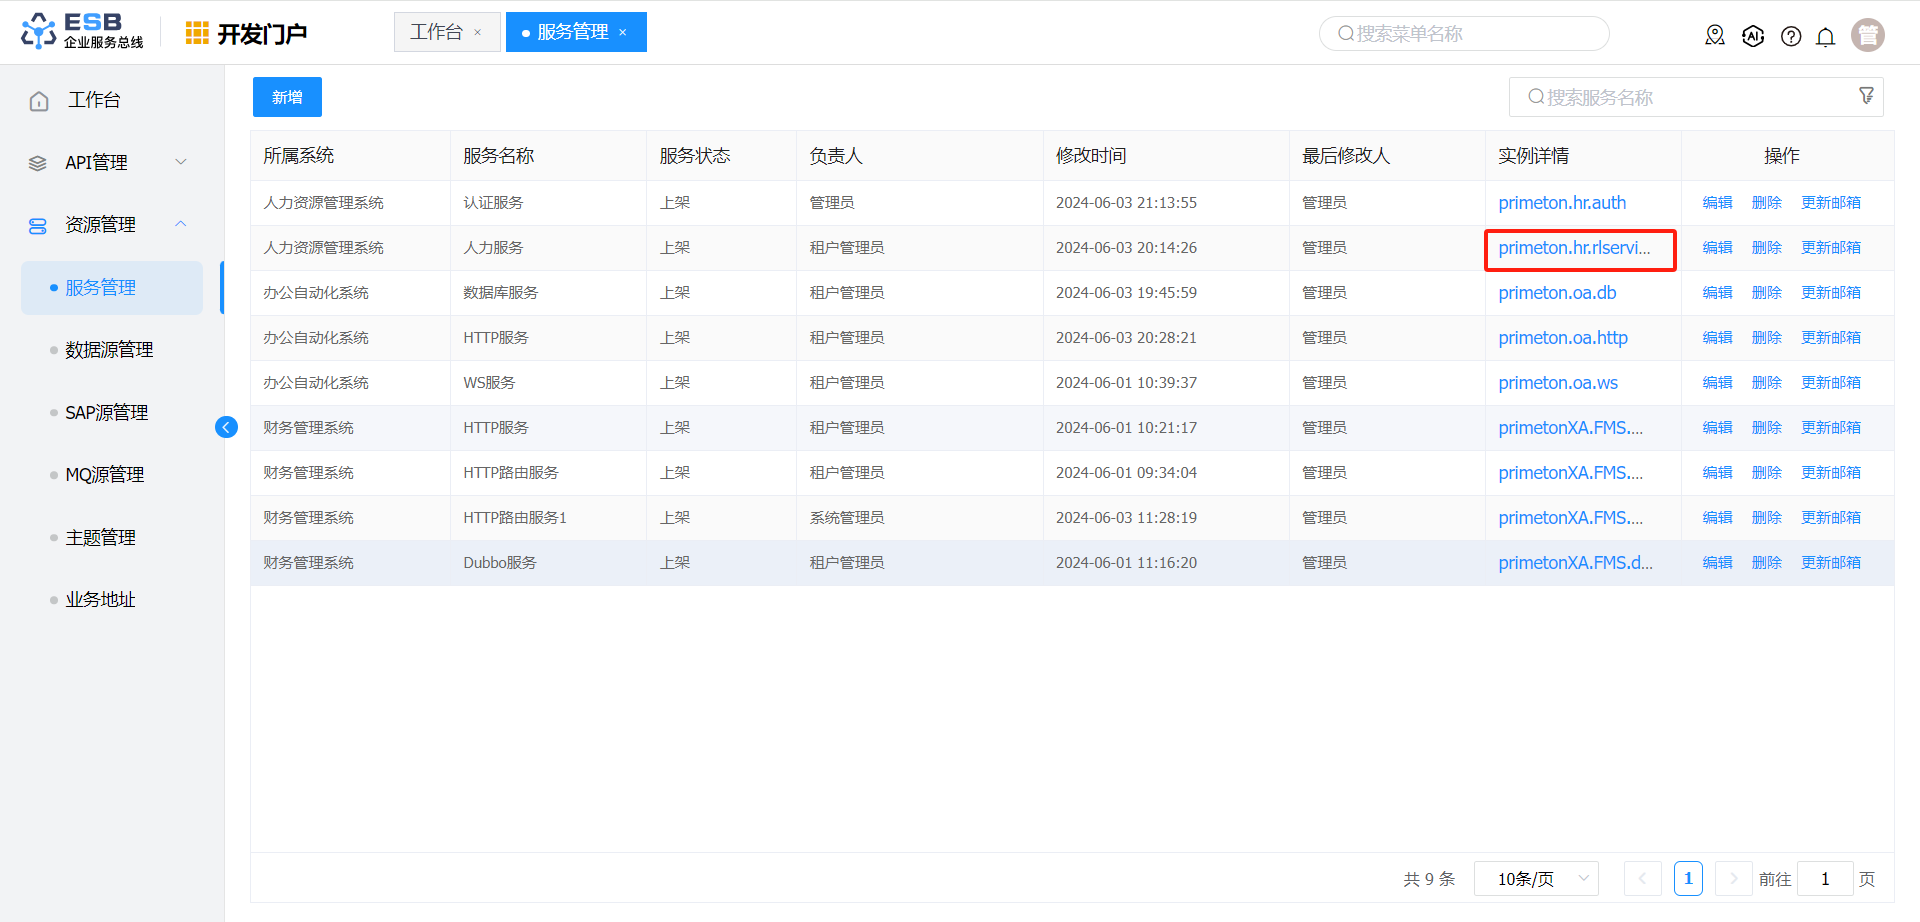This screenshot has width=1920, height=922.
Task: Open the primeton.hr.auth instance link
Action: 1561,203
